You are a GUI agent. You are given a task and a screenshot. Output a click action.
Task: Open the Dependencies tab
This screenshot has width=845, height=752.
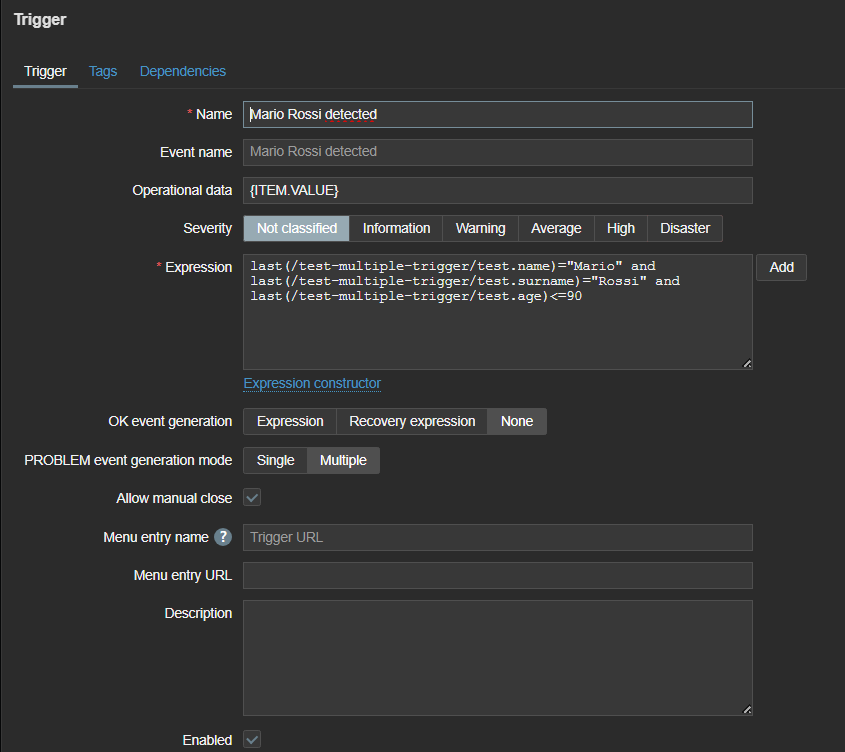183,71
